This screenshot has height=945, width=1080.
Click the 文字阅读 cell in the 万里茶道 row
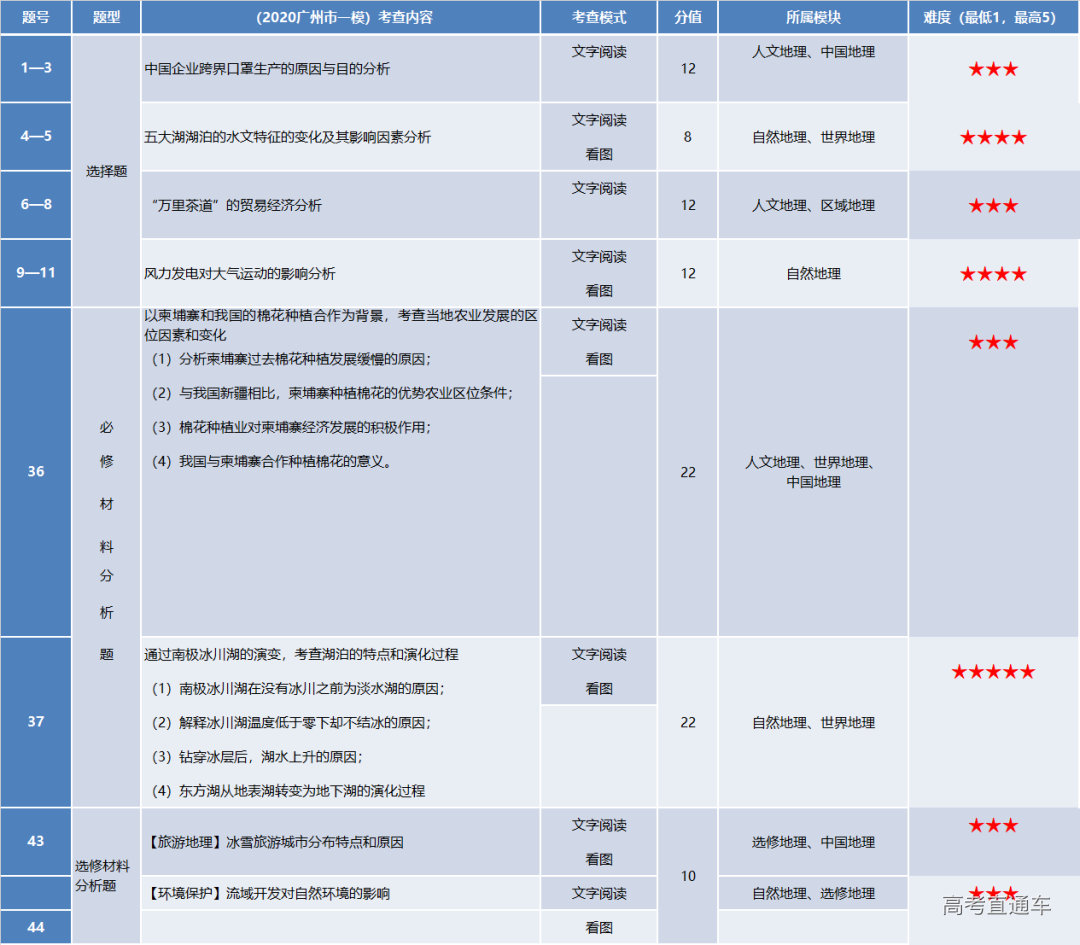point(598,188)
